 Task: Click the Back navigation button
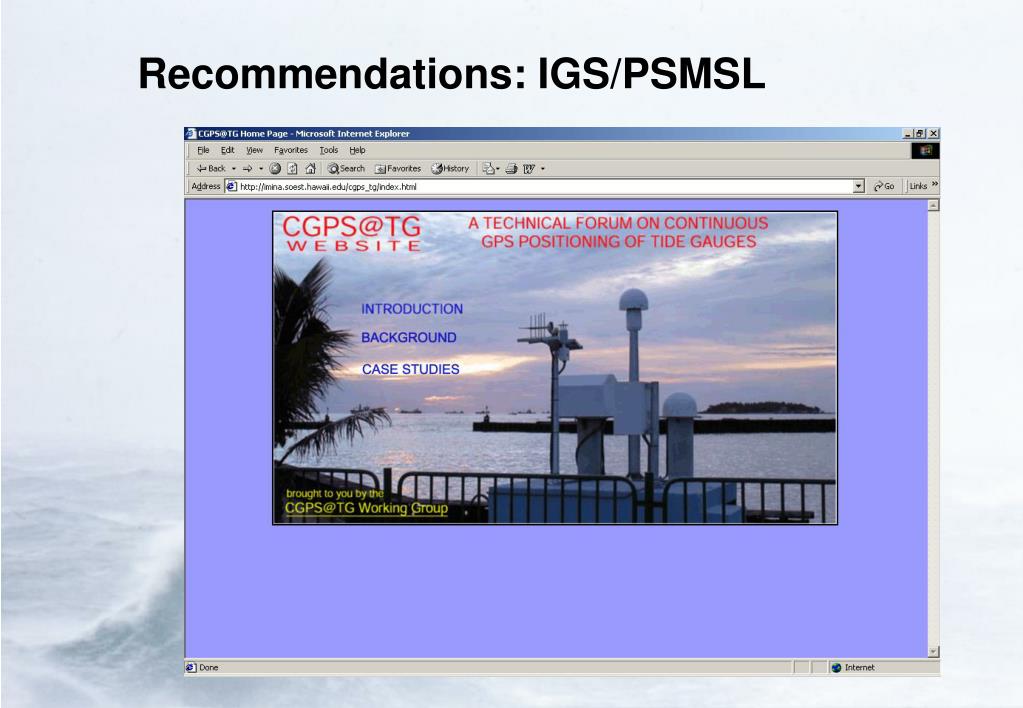click(210, 168)
